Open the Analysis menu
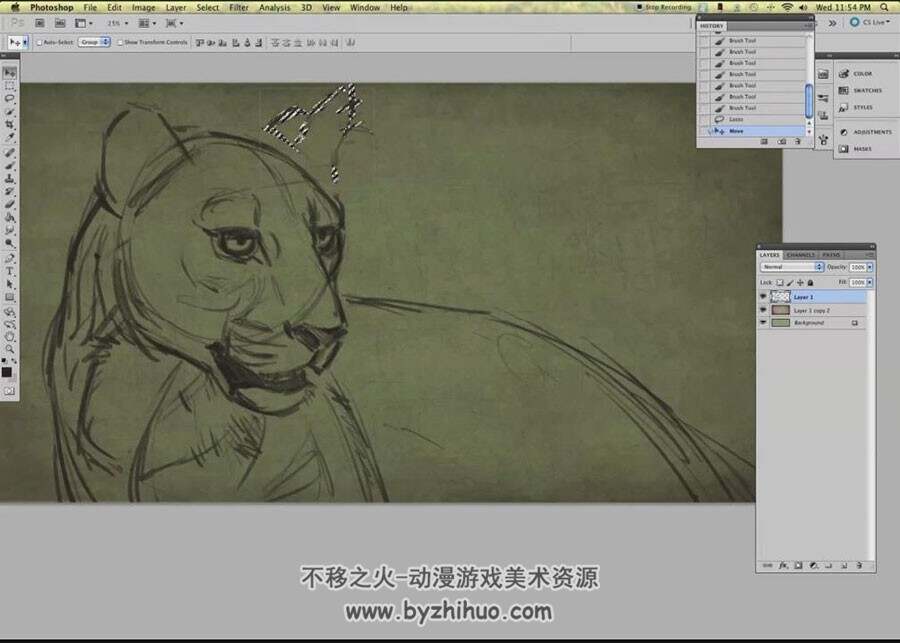Screen dimensions: 900x643 tap(274, 7)
